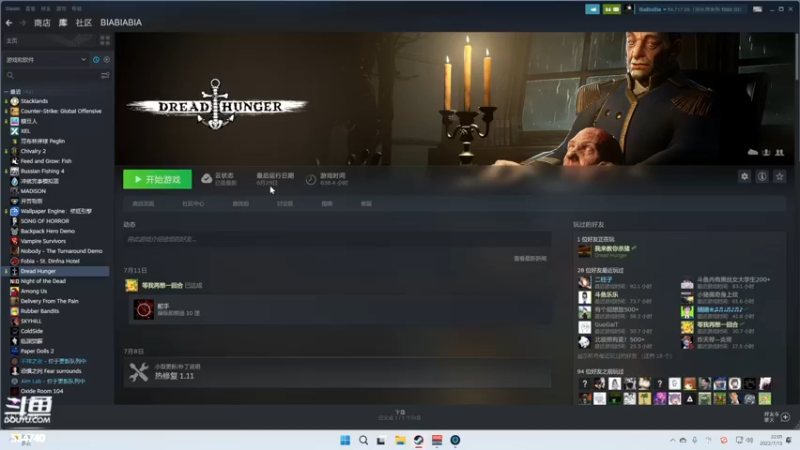Select Chivalry 2 in library list
This screenshot has height=450, width=800.
[33, 151]
